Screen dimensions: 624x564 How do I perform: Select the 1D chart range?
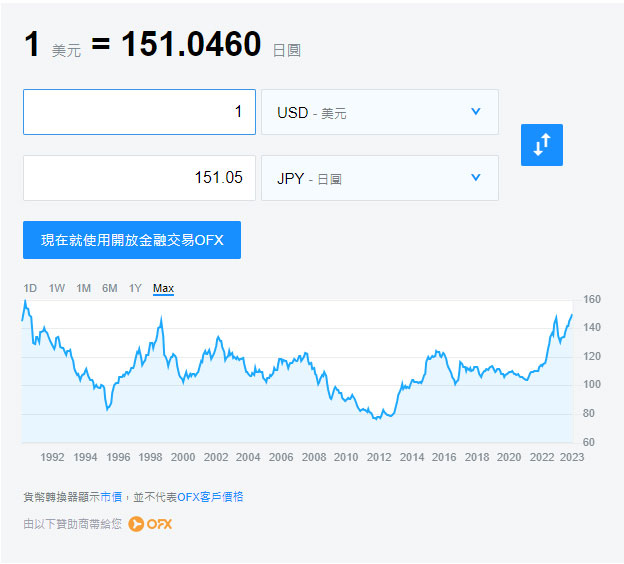(30, 288)
